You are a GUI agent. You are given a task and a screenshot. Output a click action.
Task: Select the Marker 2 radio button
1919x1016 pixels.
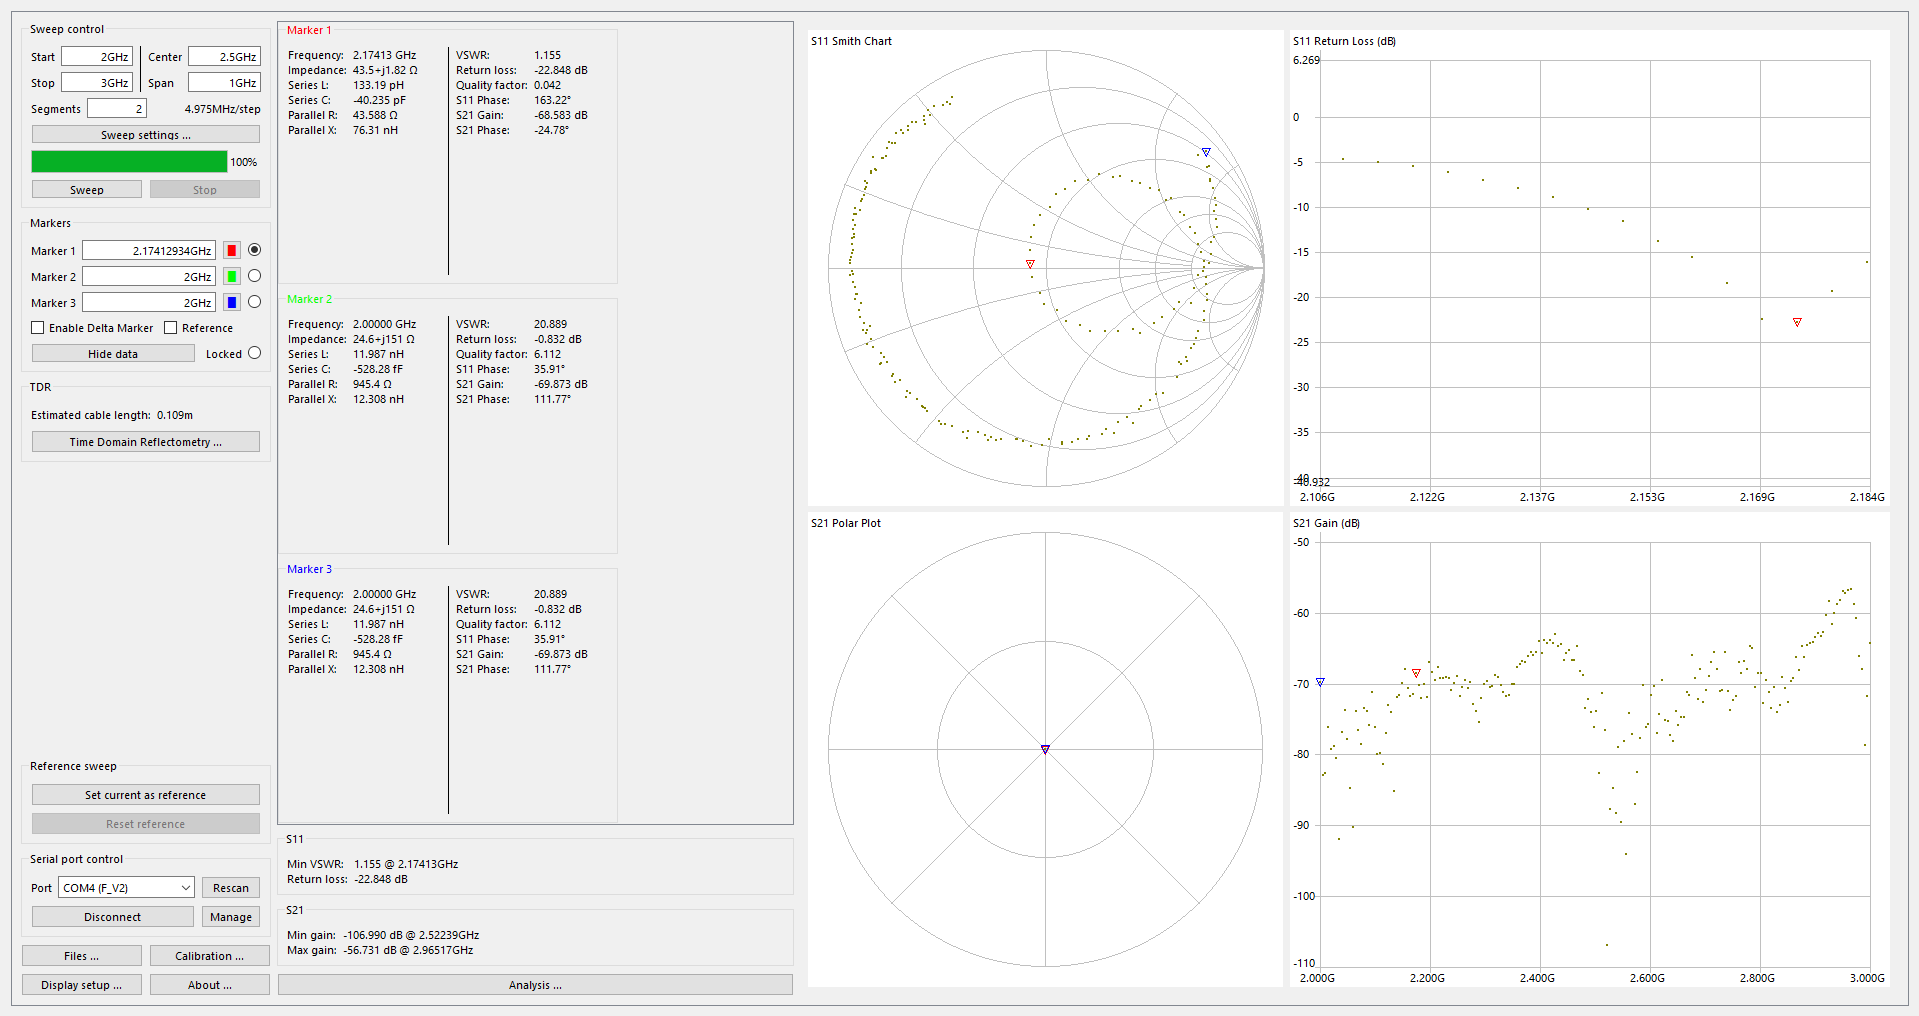pos(254,276)
